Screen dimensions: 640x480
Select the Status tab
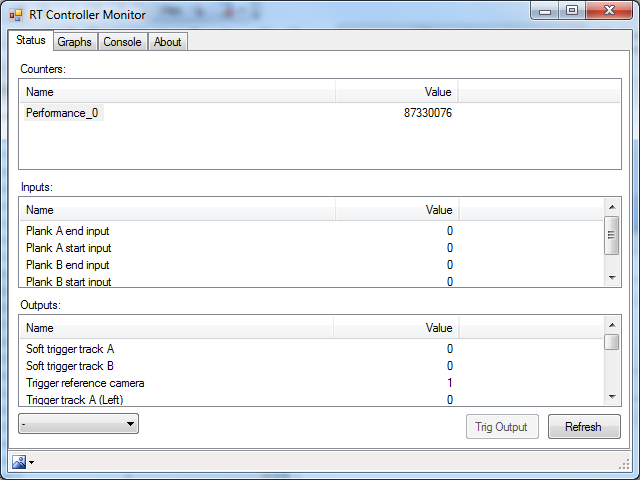[31, 41]
